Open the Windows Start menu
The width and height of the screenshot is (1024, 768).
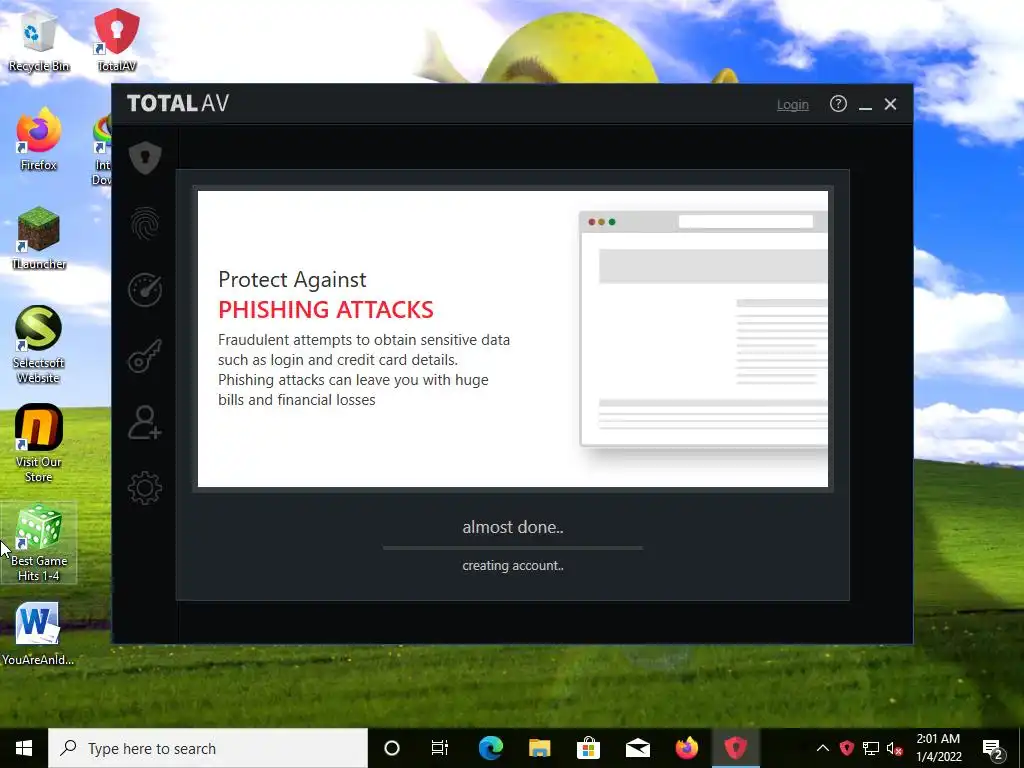[x=24, y=748]
